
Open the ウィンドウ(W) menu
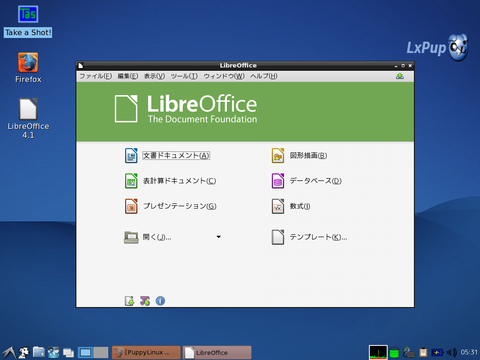[x=224, y=76]
